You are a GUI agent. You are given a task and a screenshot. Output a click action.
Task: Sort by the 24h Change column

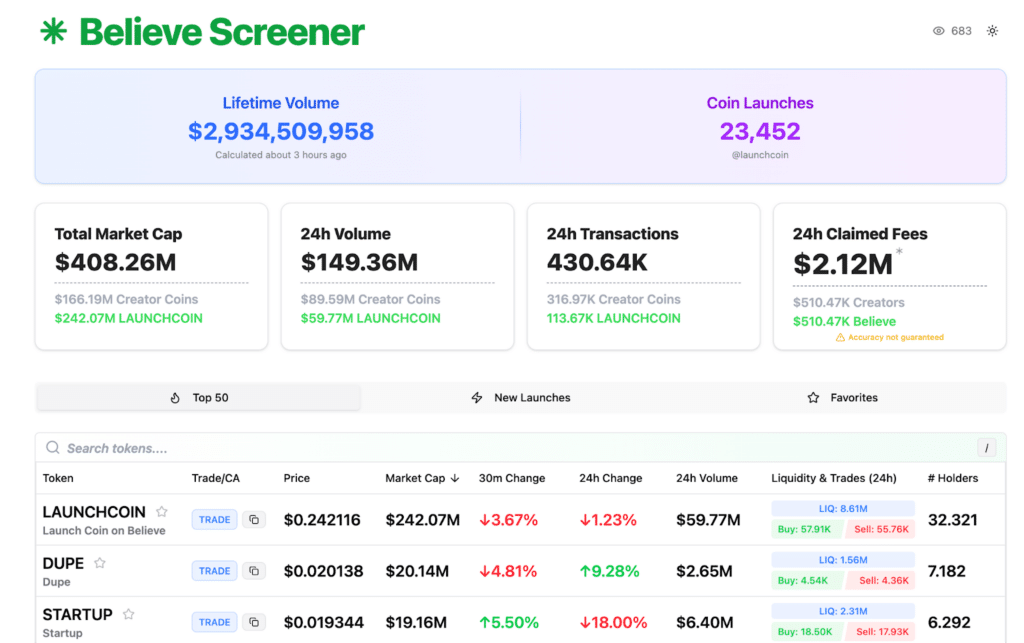tap(611, 478)
